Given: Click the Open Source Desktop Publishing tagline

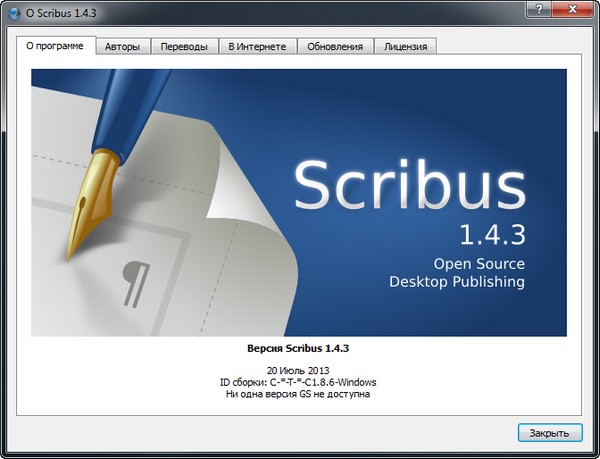Looking at the screenshot, I should pos(457,272).
